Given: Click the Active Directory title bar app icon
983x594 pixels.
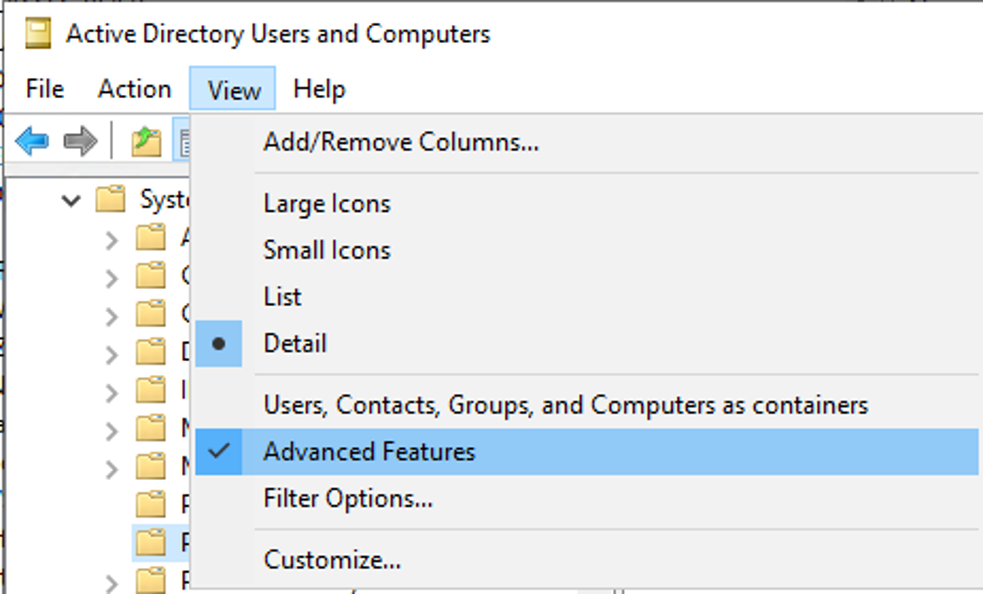Looking at the screenshot, I should (38, 33).
